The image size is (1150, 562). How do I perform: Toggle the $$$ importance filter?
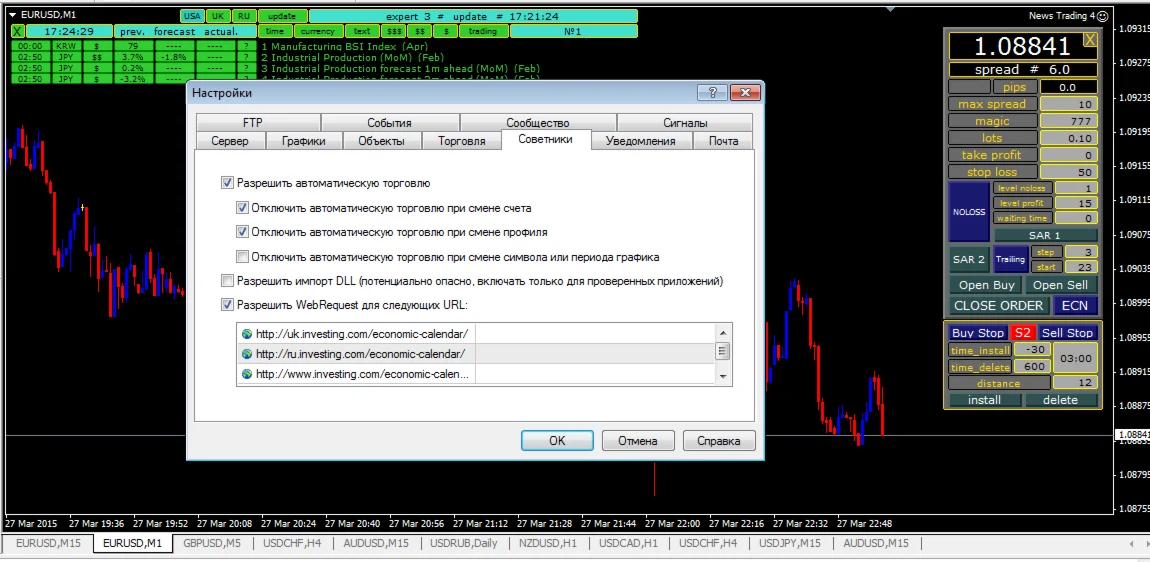pos(394,32)
